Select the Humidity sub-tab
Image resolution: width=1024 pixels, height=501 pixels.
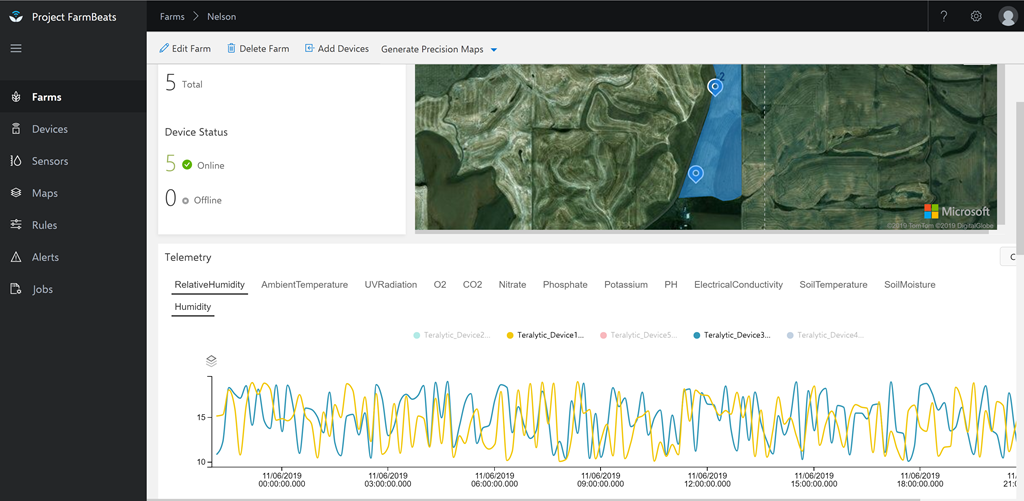[x=193, y=306]
